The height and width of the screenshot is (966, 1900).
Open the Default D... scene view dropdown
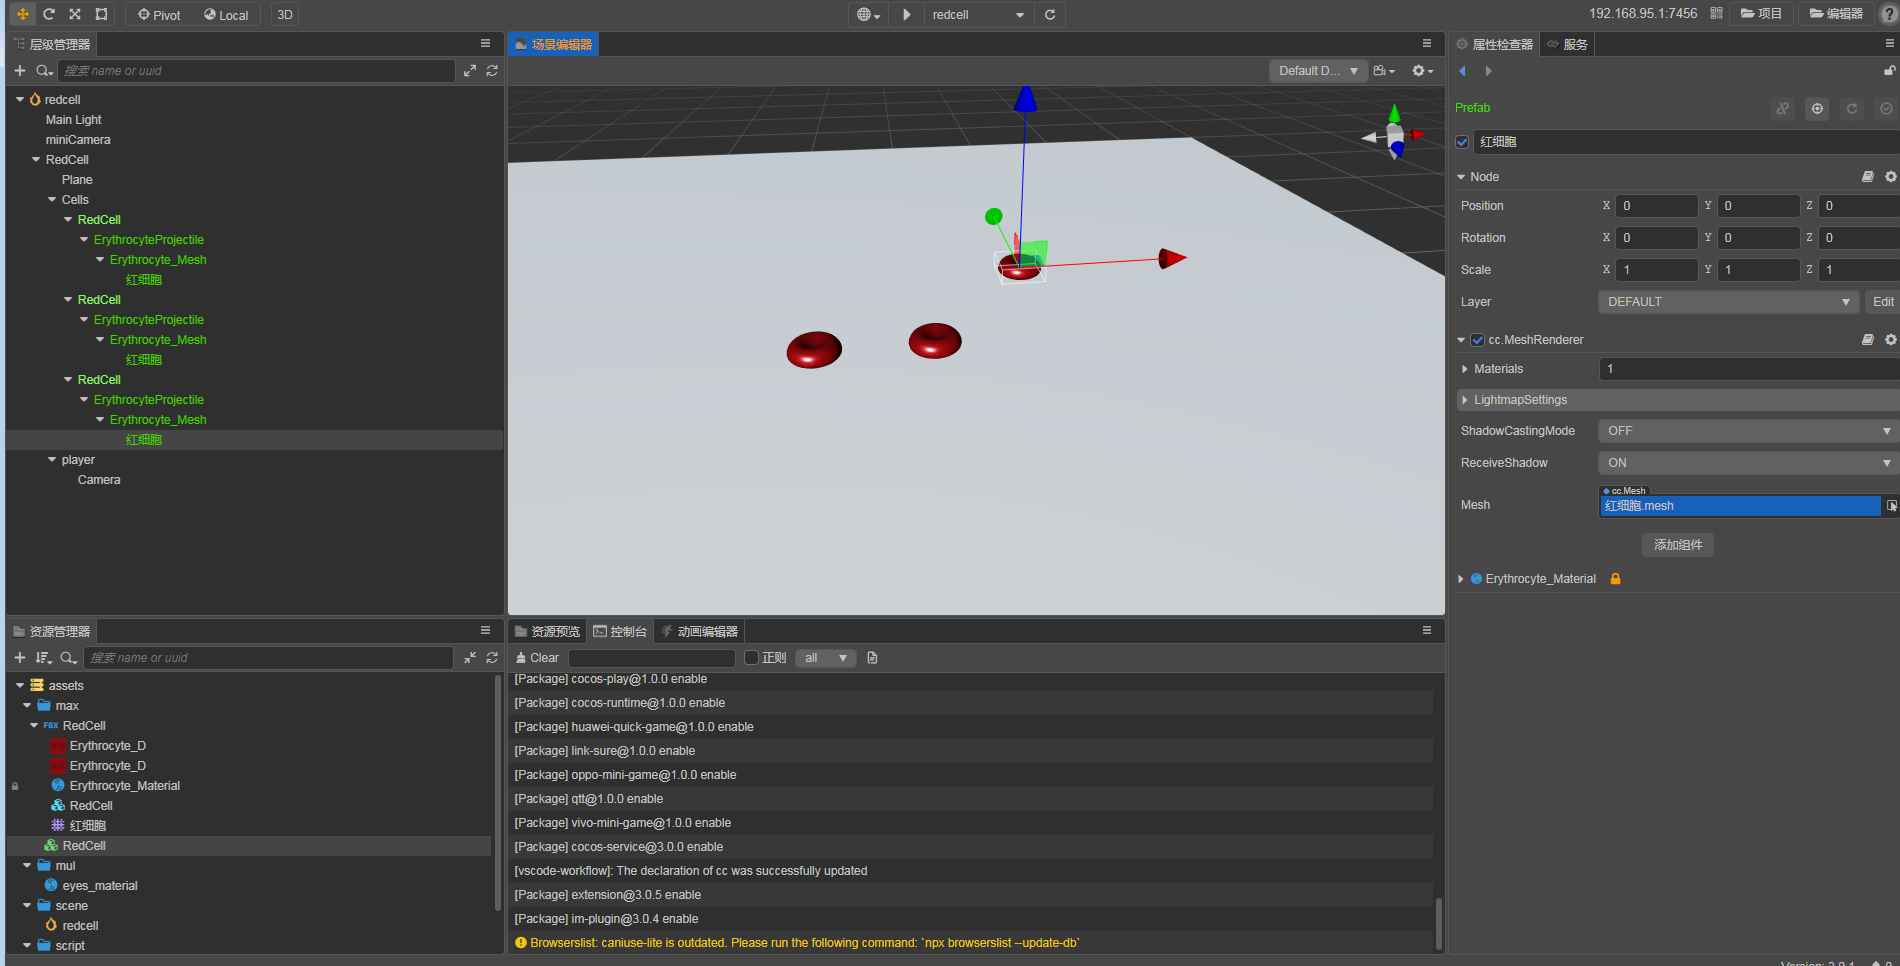[1318, 71]
